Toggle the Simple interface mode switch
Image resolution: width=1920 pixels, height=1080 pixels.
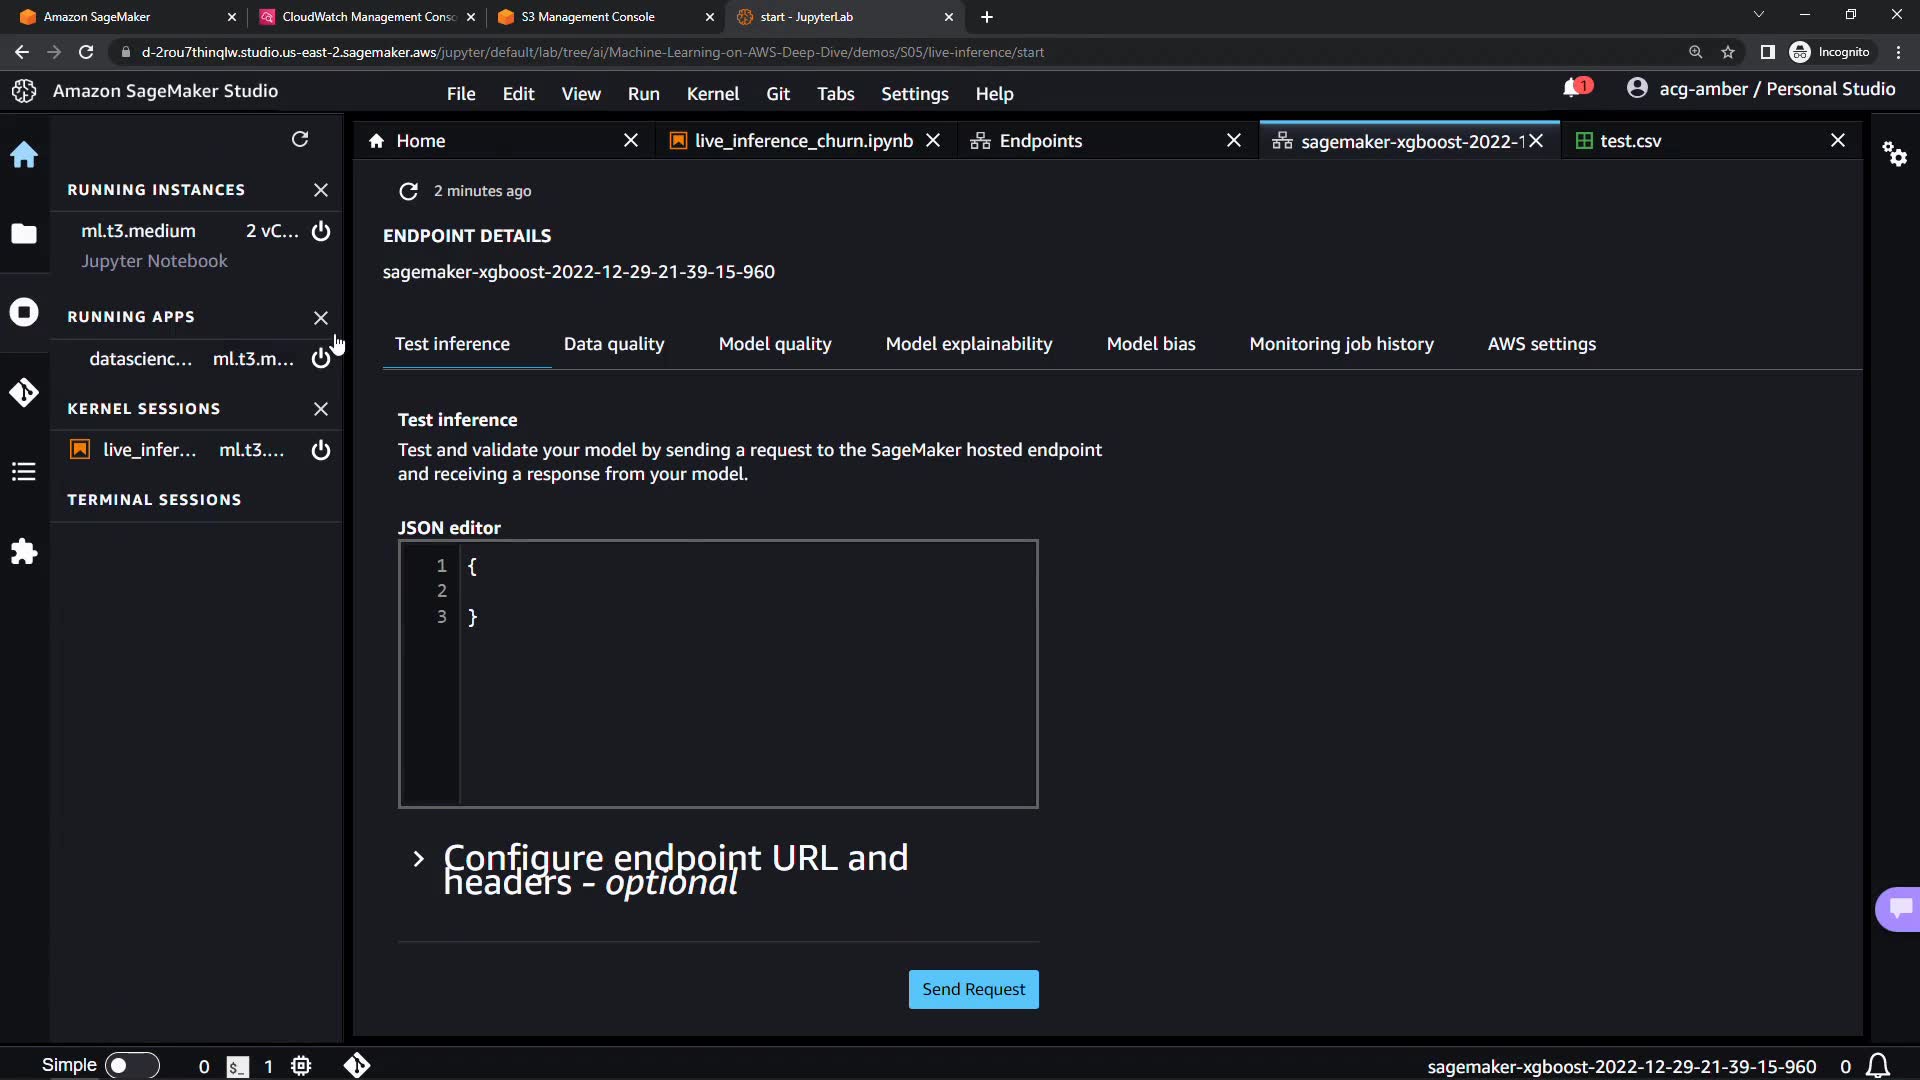[x=131, y=1065]
